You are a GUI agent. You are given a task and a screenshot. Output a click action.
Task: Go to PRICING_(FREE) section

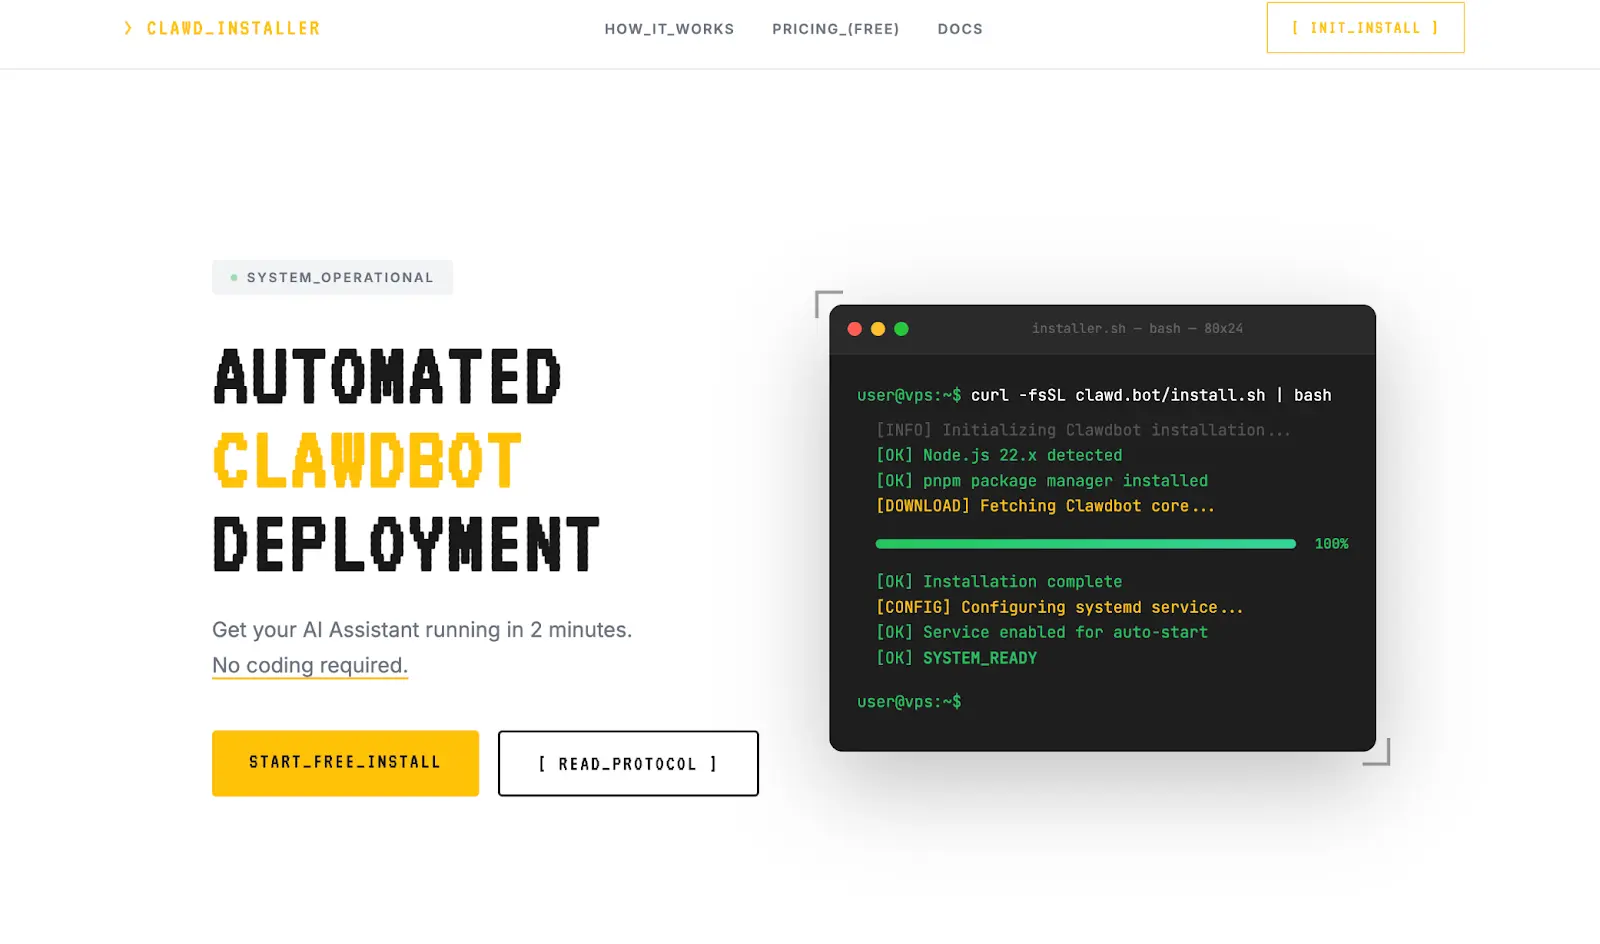pyautogui.click(x=835, y=29)
